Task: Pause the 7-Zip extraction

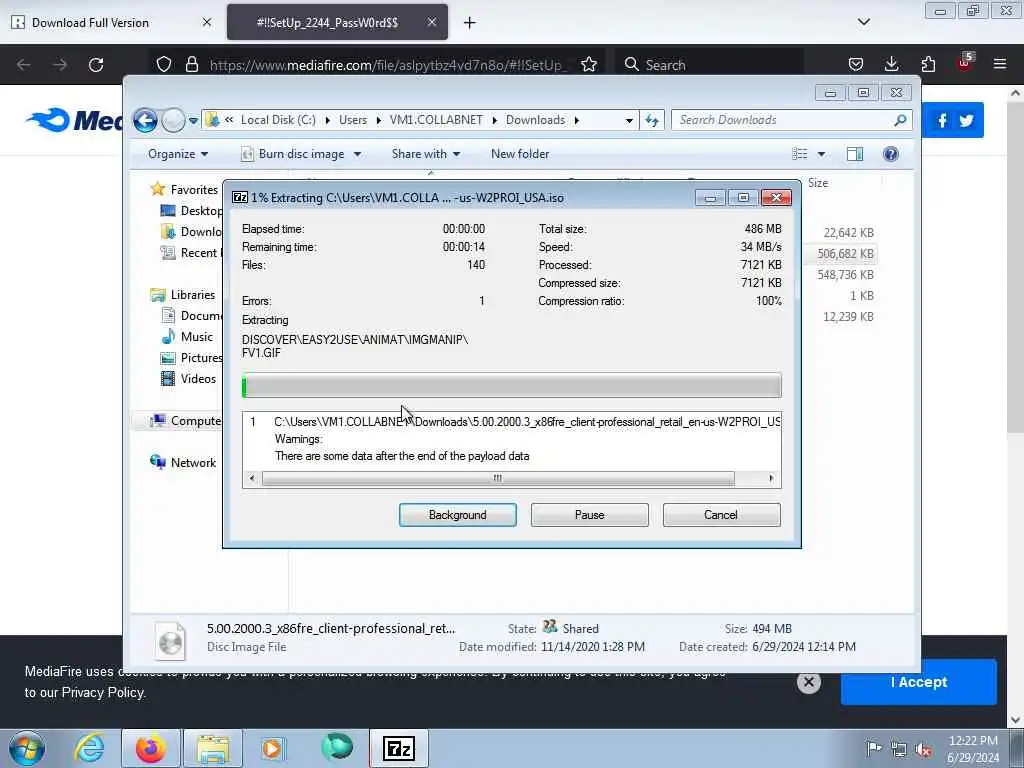Action: (x=589, y=515)
